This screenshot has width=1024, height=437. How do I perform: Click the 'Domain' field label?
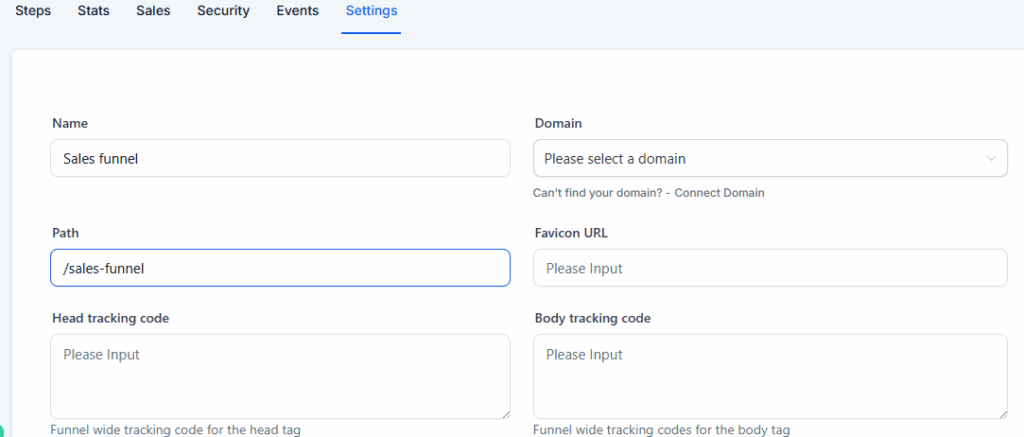click(x=558, y=123)
